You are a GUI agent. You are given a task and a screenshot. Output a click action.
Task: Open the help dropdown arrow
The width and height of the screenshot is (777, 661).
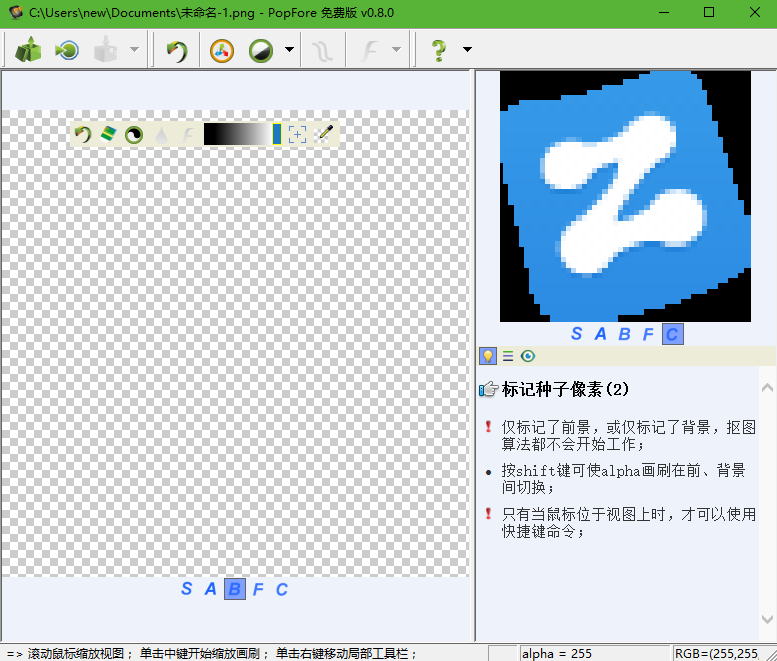click(x=467, y=50)
